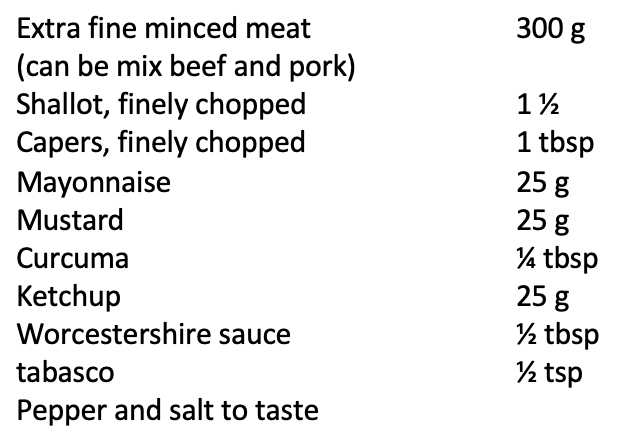Click the word 'Mayonnaise'
626x446 pixels.
coord(94,183)
